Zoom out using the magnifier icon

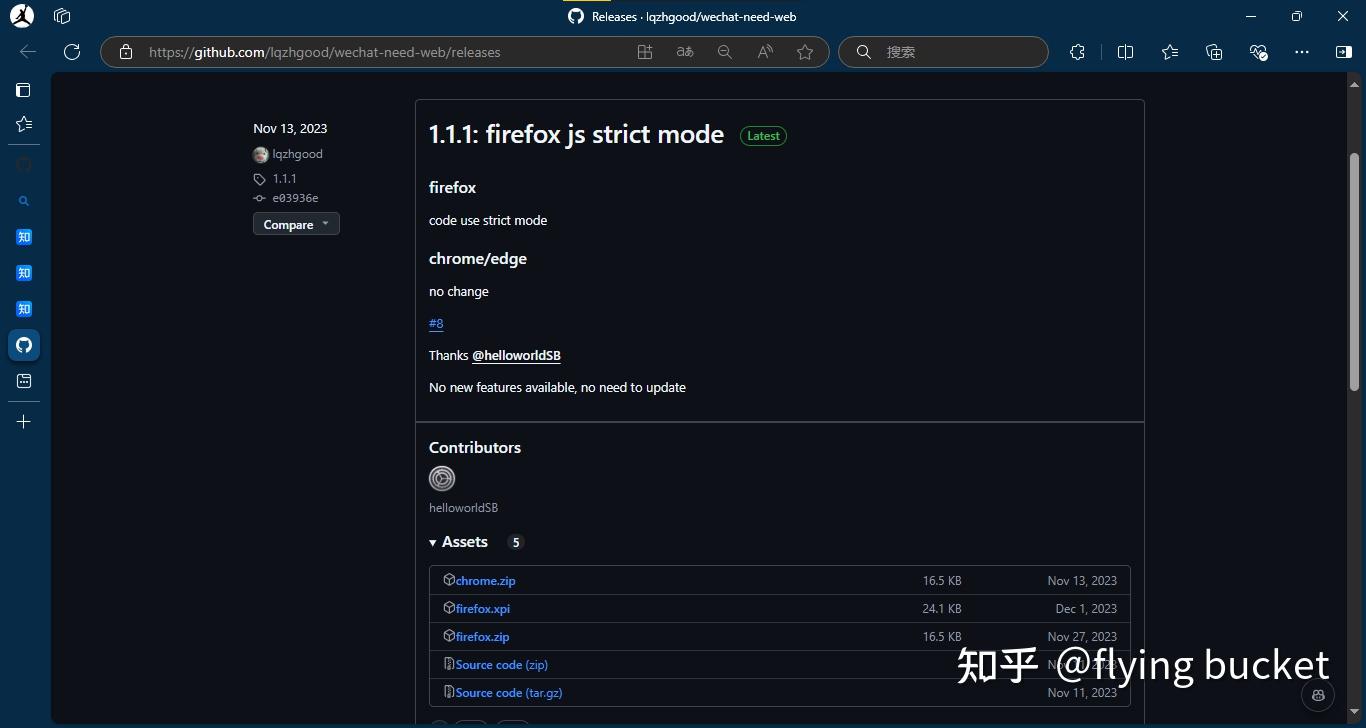[x=724, y=51]
